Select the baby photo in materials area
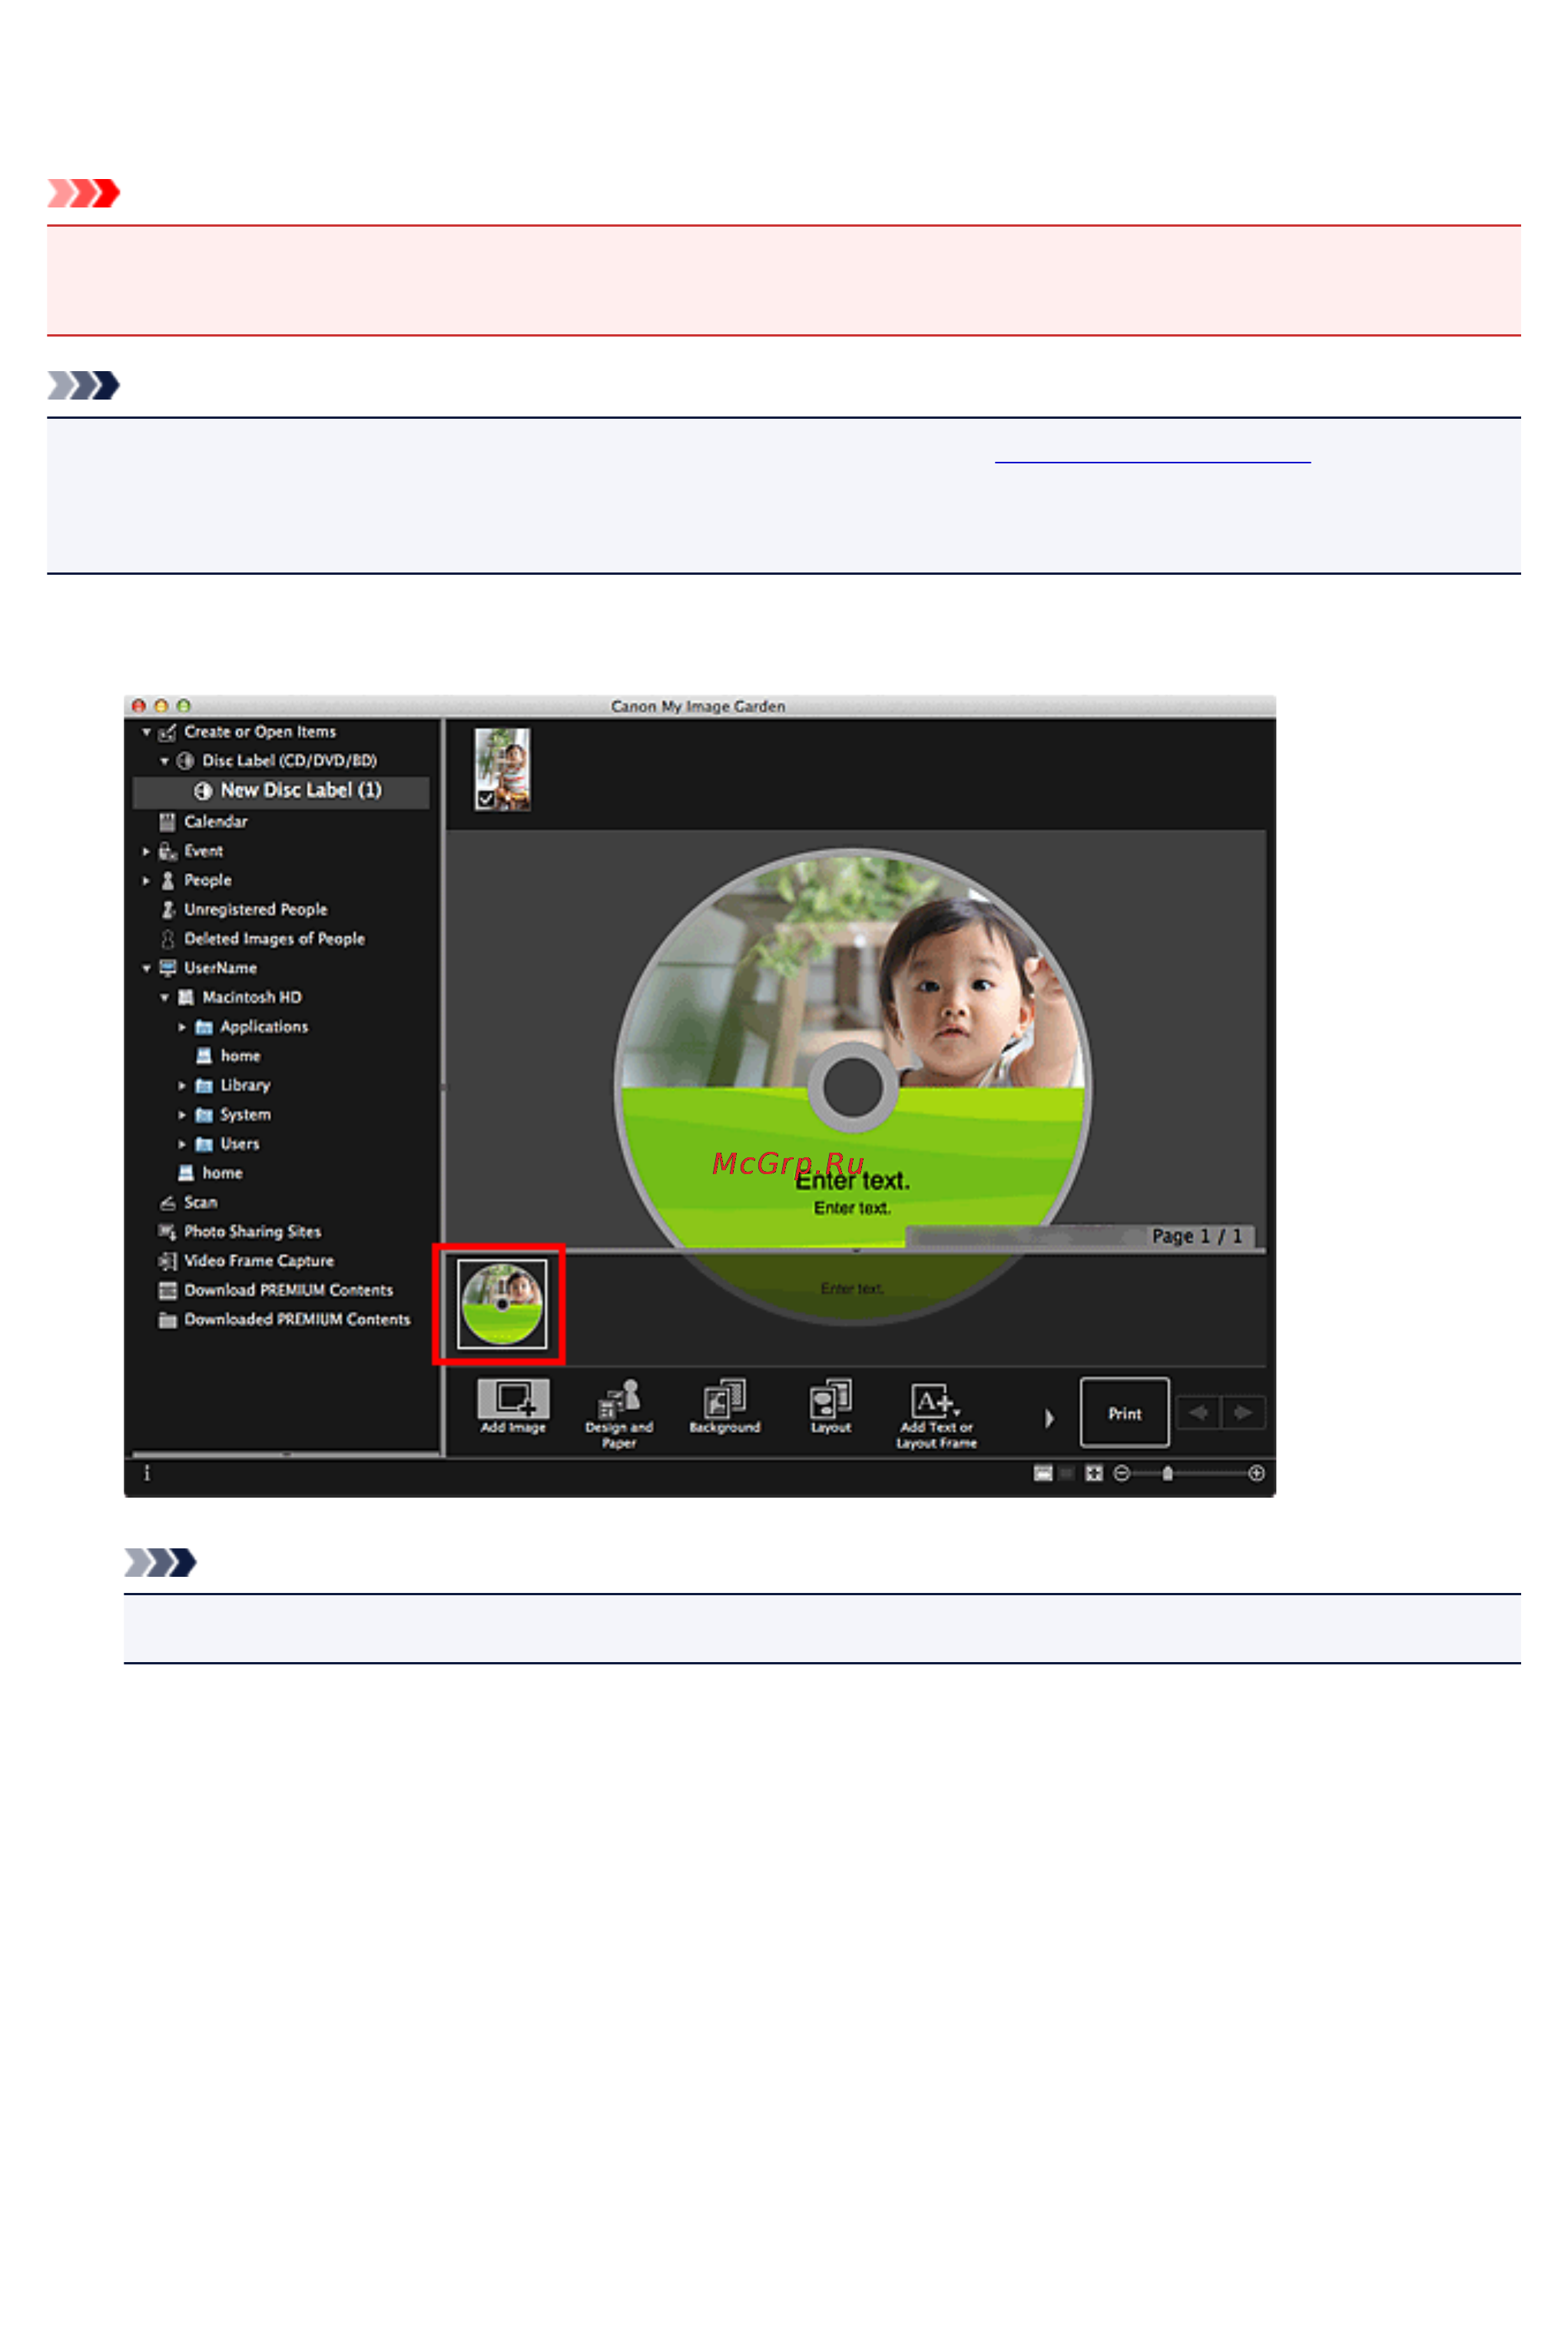Viewport: 1568px width, 2326px height. point(503,768)
